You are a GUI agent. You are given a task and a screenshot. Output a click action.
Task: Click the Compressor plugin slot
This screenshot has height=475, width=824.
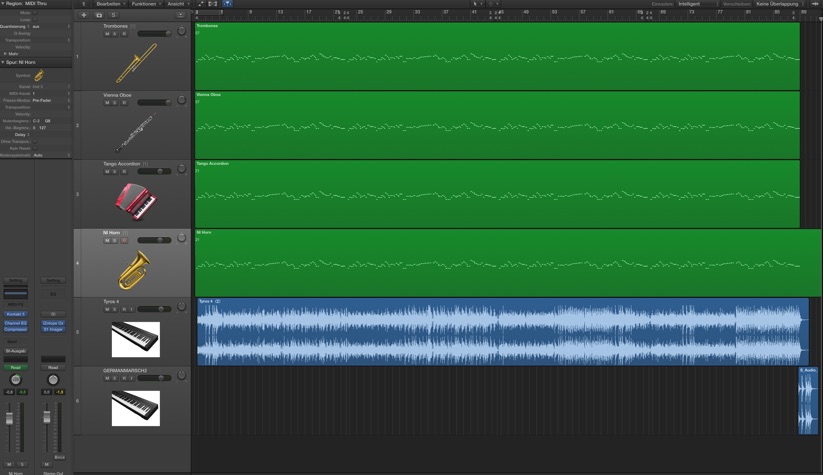coord(16,329)
